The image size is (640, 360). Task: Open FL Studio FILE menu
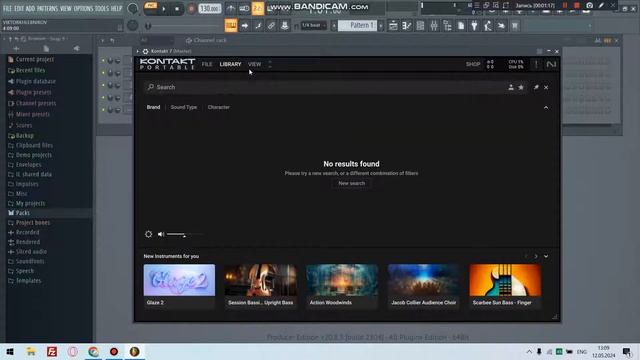pyautogui.click(x=7, y=8)
